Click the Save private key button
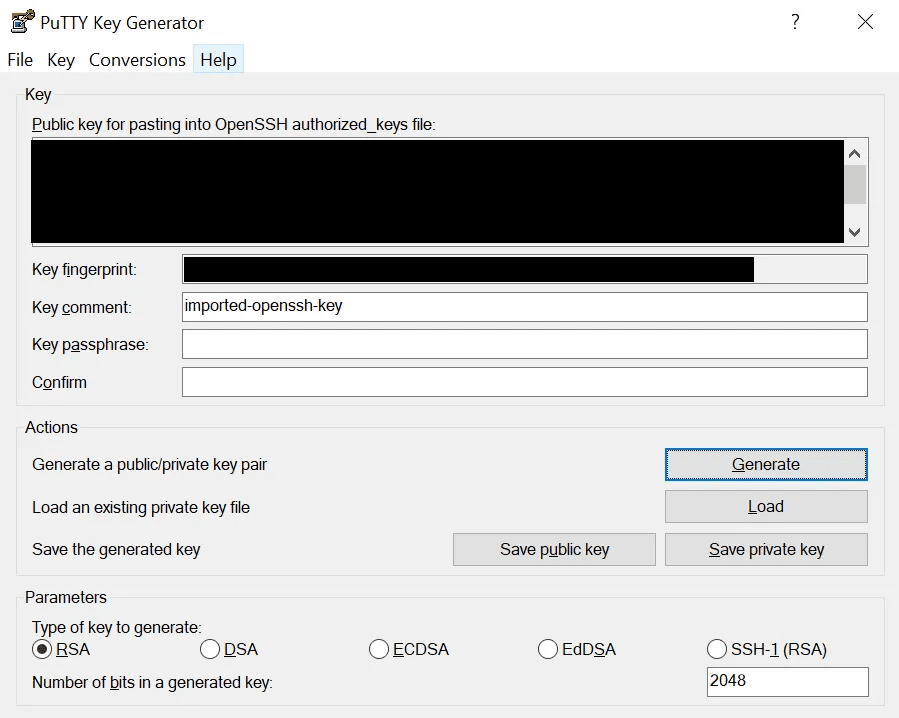This screenshot has height=718, width=899. (x=766, y=549)
